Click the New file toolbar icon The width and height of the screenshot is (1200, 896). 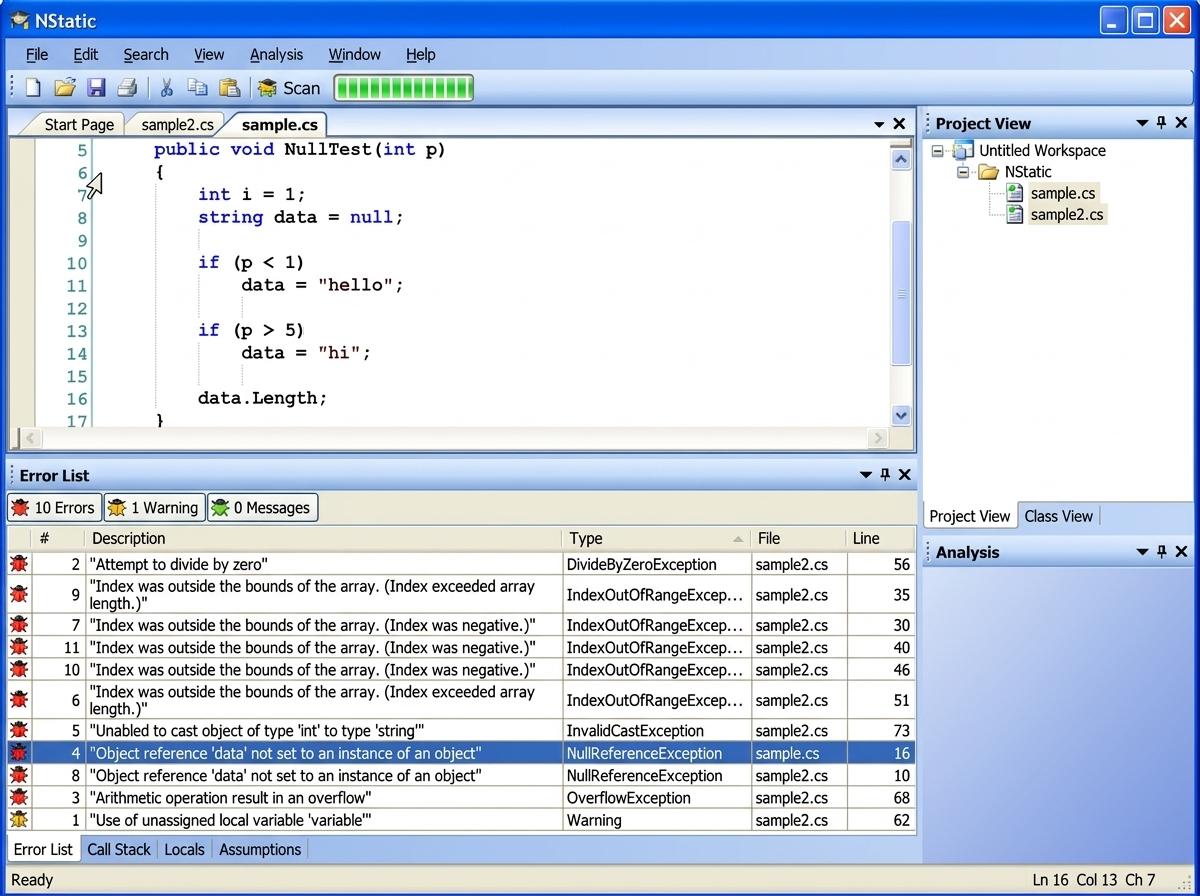point(33,88)
